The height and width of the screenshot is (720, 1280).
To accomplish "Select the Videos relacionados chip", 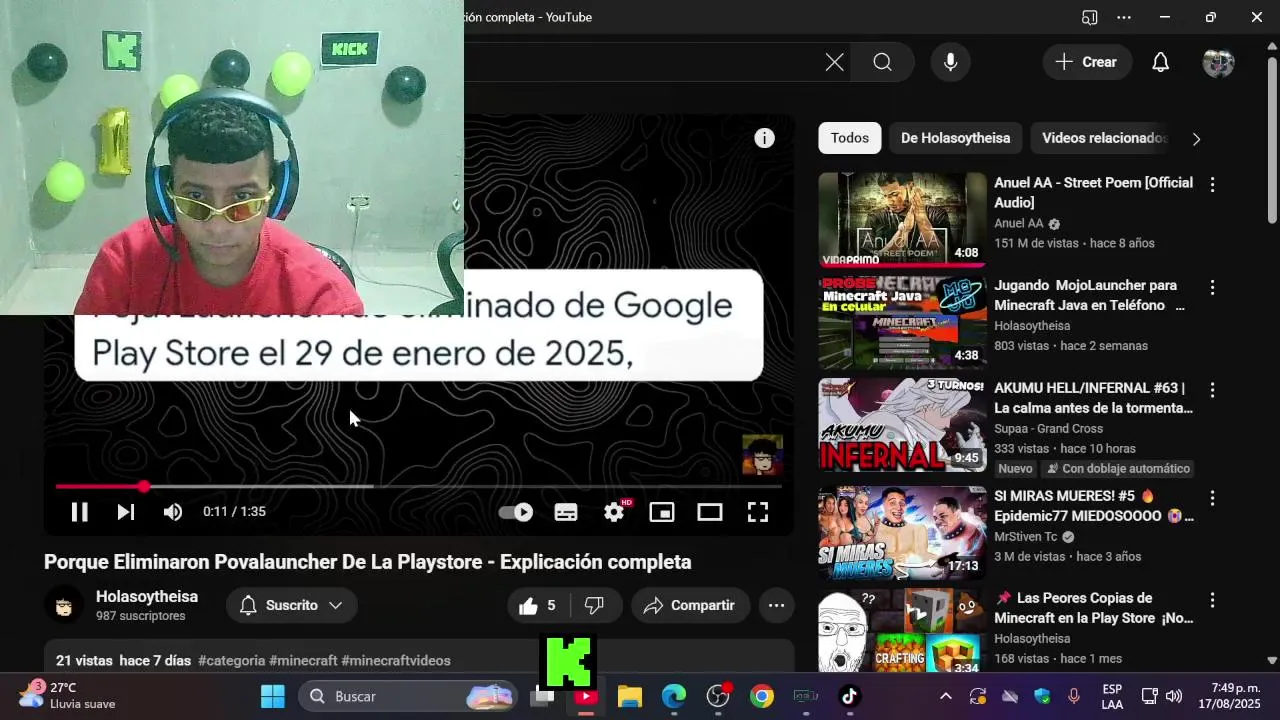I will coord(1104,138).
